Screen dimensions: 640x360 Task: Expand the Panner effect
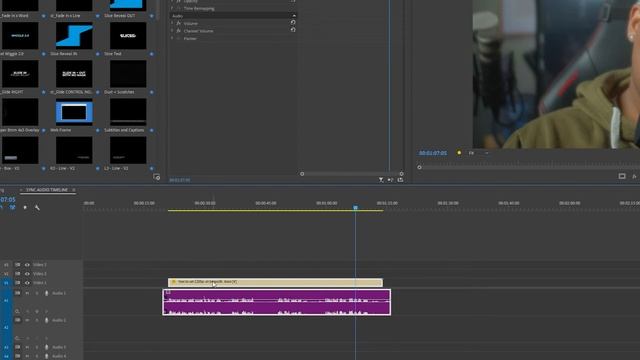[172, 38]
